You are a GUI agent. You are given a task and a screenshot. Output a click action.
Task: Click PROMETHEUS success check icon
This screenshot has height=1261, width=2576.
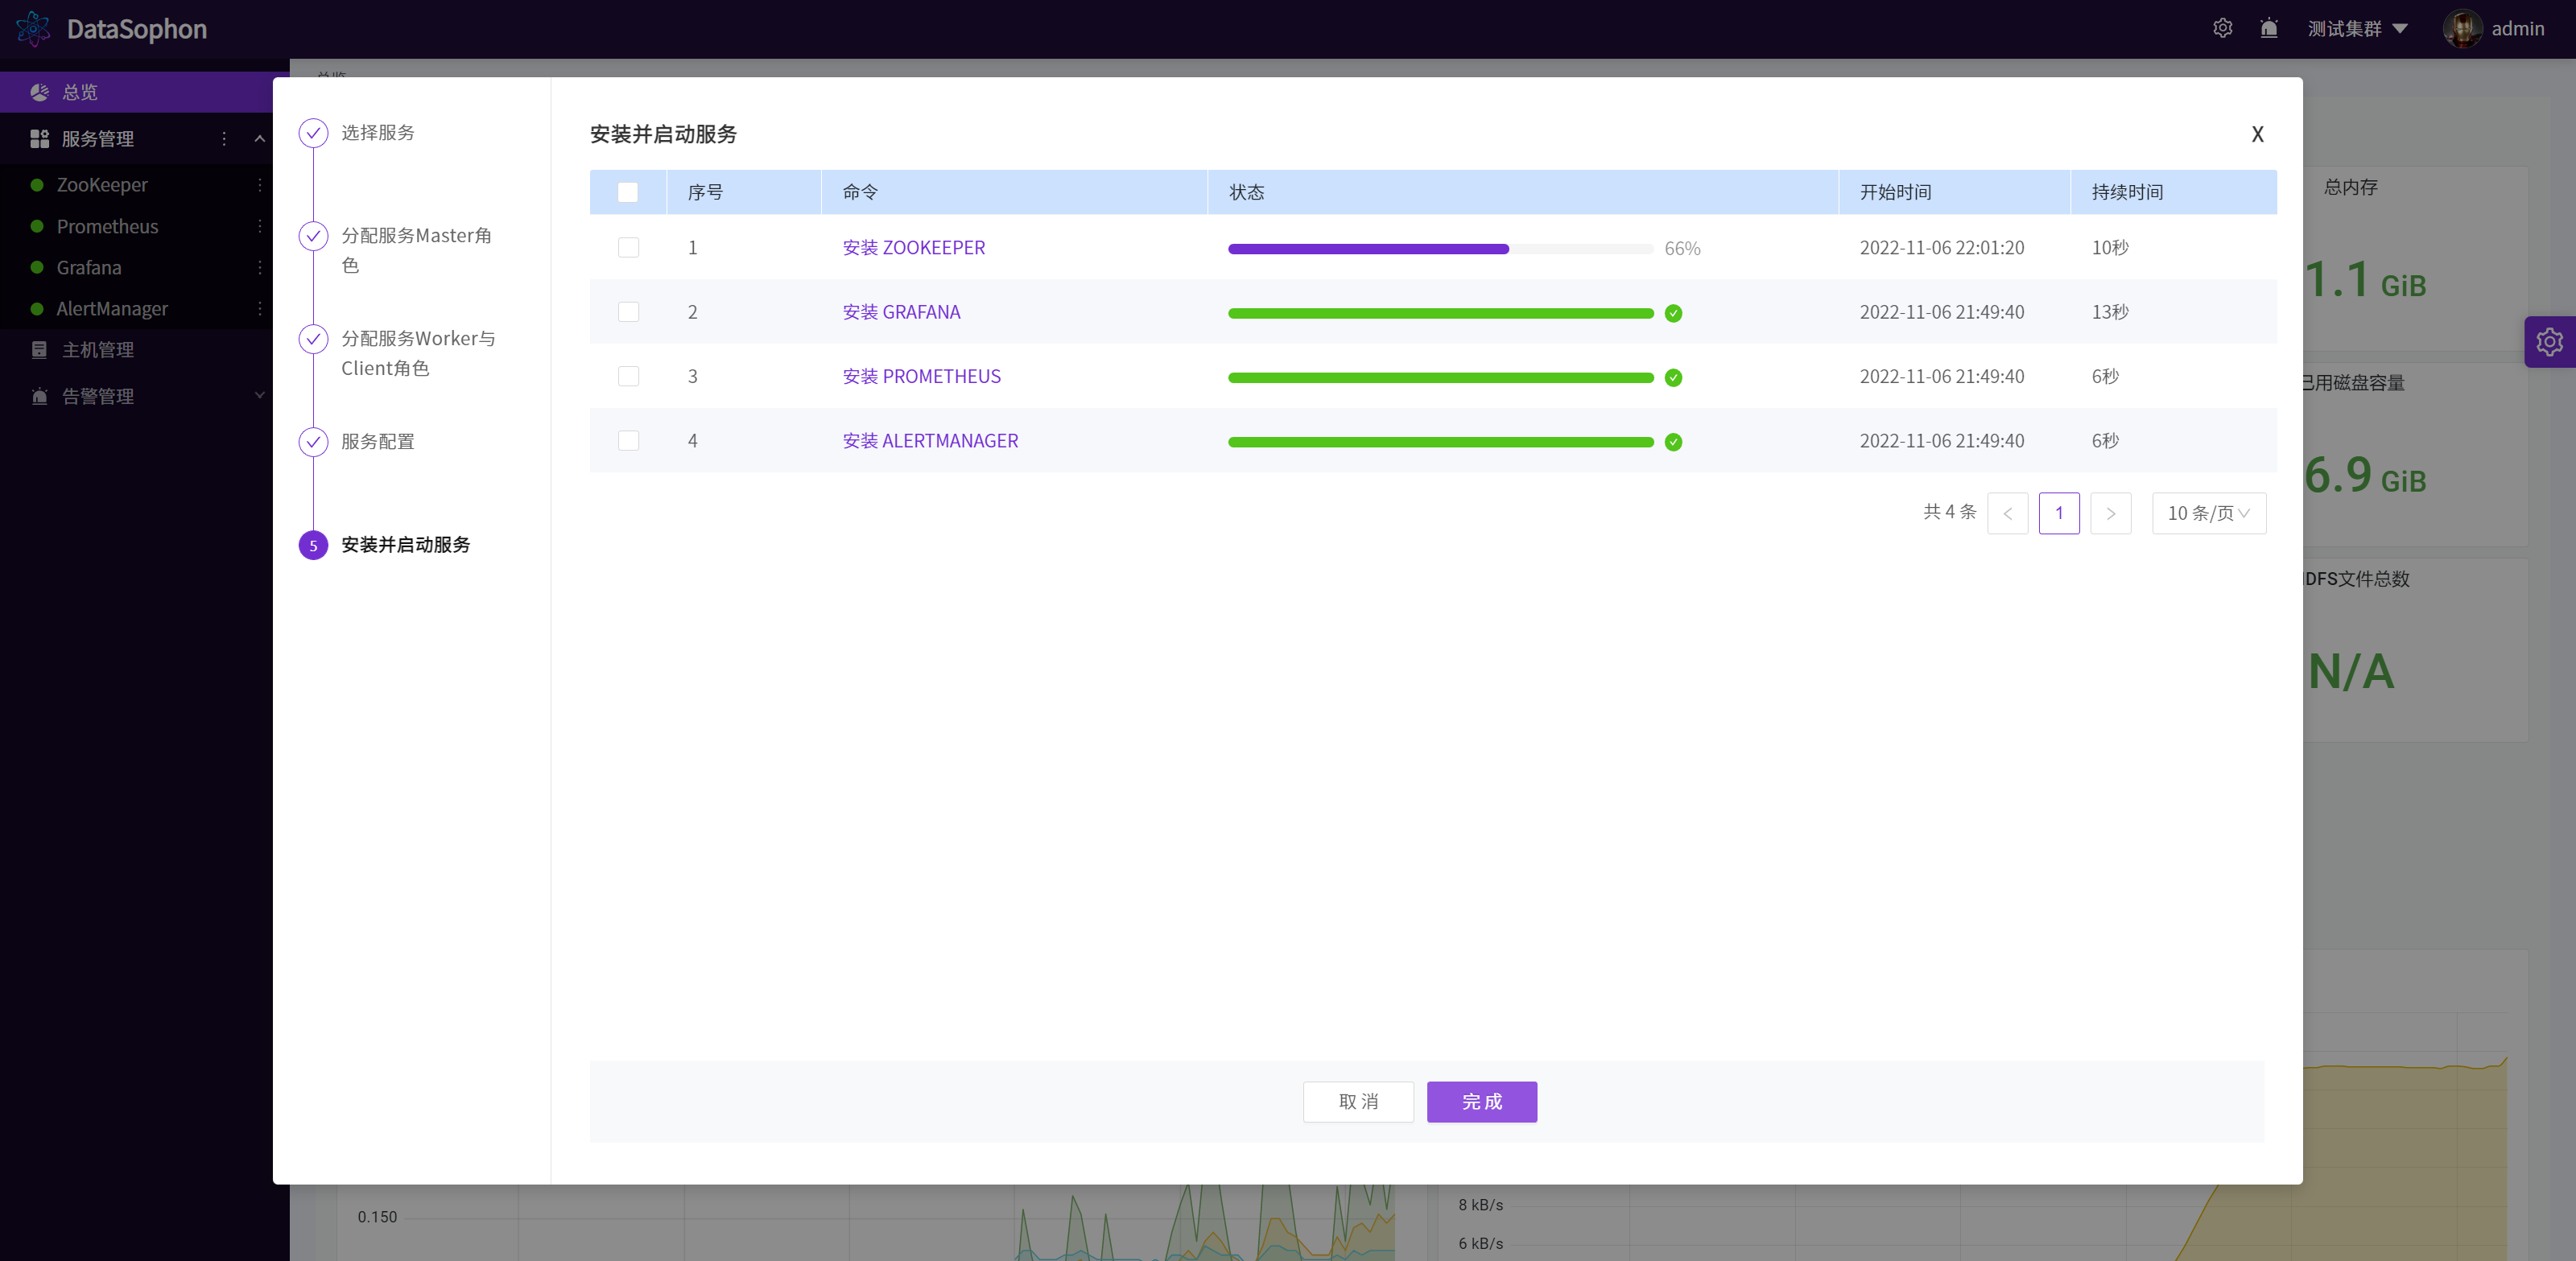(x=1673, y=377)
